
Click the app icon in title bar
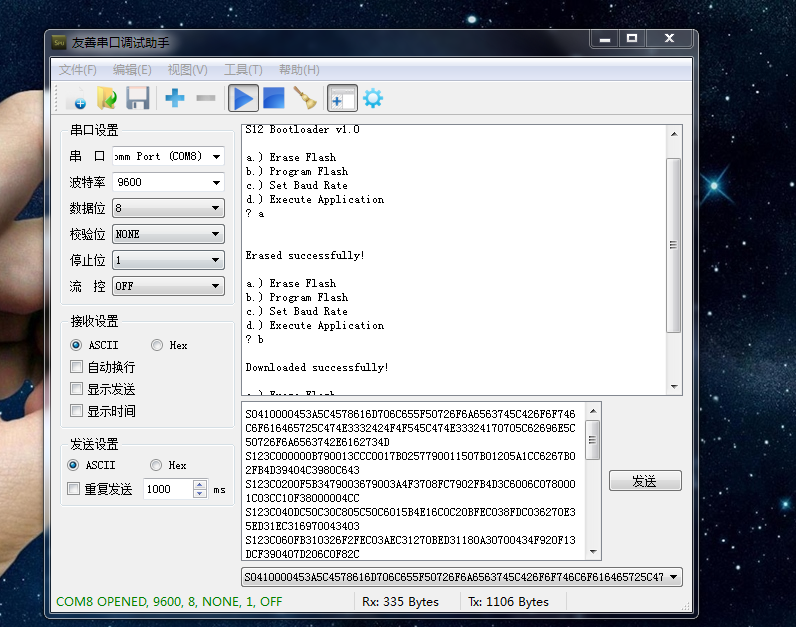(x=59, y=43)
